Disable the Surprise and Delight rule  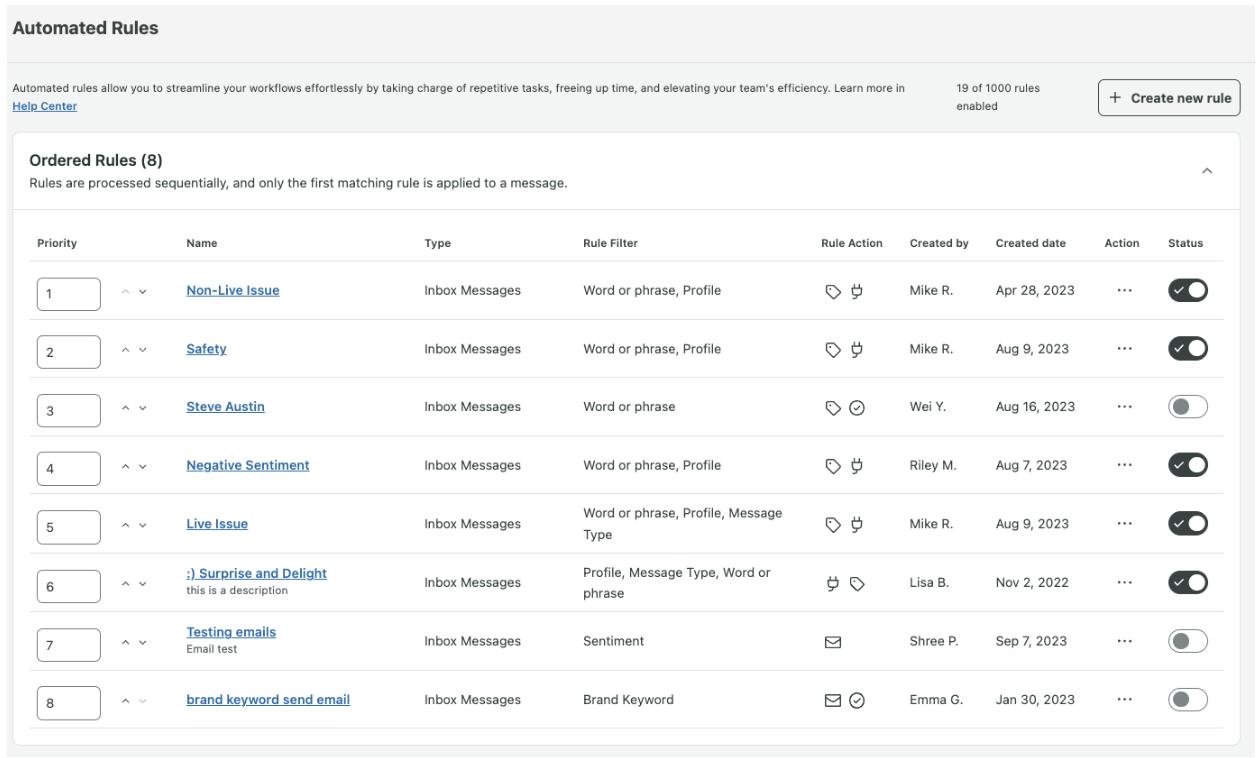point(1188,582)
